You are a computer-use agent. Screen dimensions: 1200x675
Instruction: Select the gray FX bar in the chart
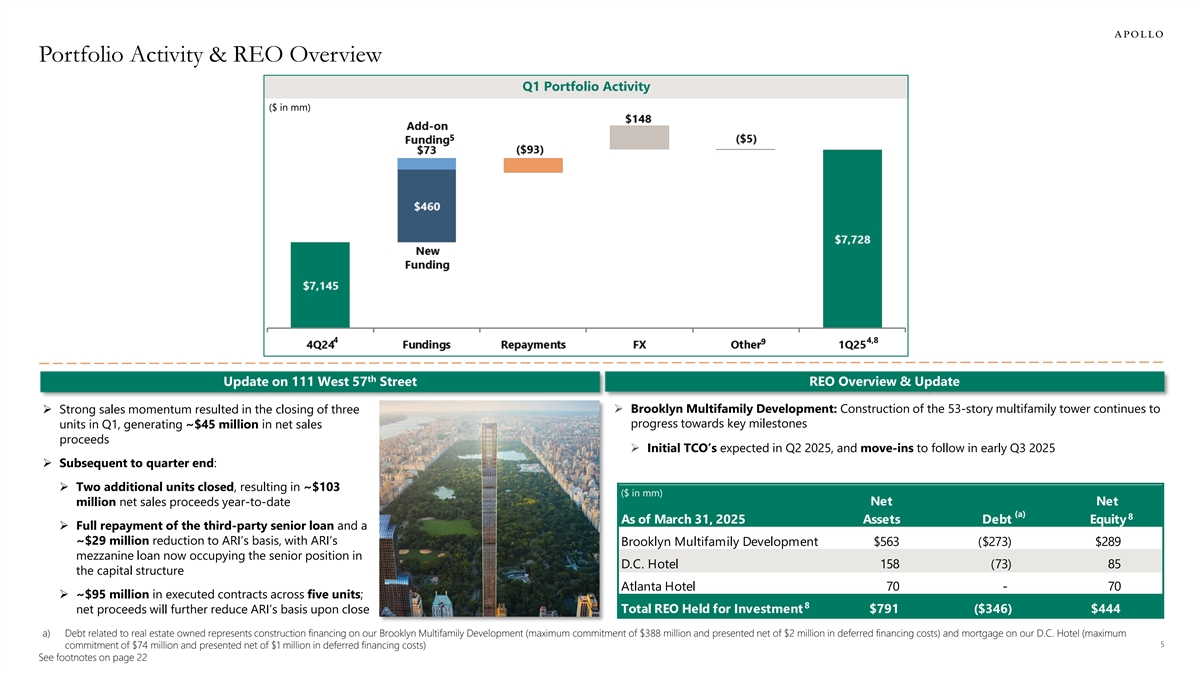click(x=639, y=138)
